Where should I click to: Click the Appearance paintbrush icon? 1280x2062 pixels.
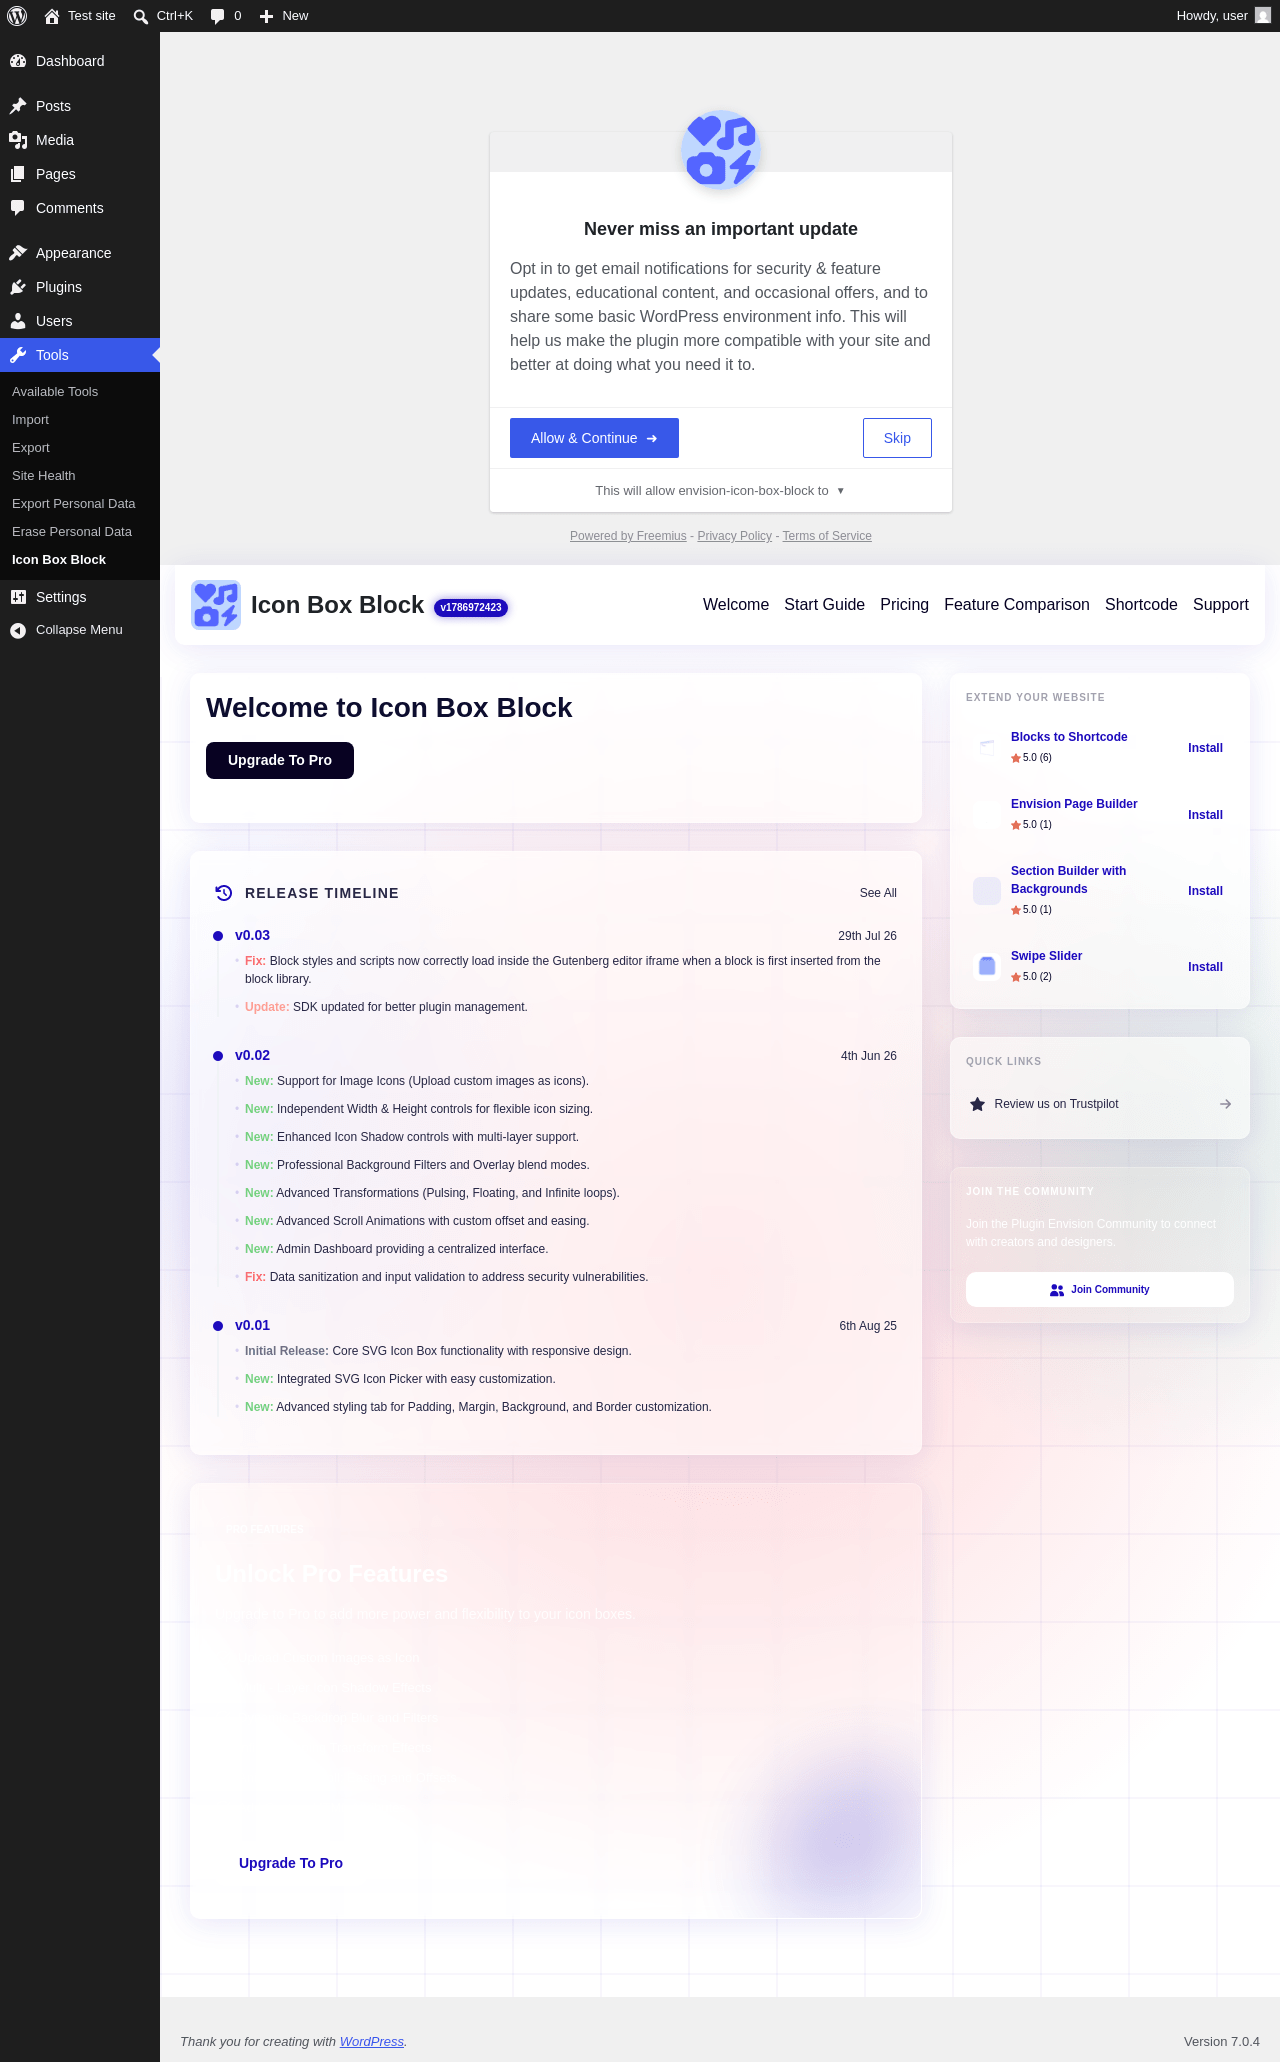[x=18, y=253]
